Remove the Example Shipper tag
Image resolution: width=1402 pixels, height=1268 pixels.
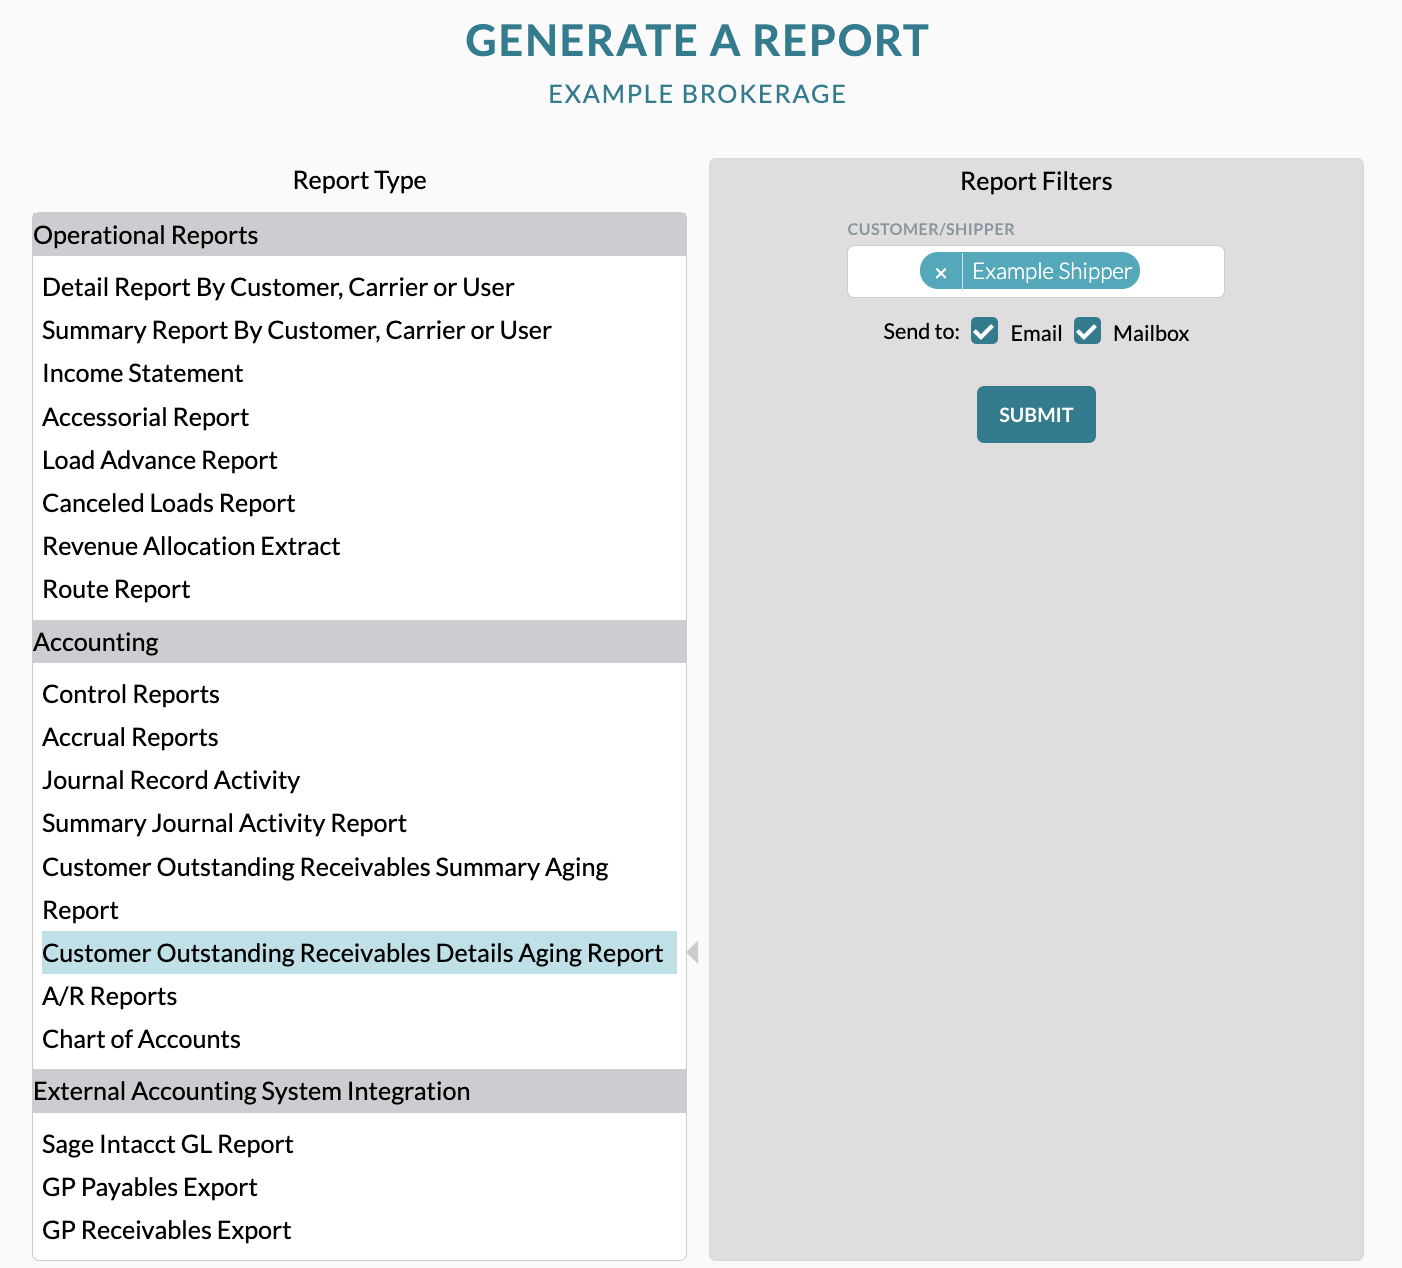[x=941, y=271]
